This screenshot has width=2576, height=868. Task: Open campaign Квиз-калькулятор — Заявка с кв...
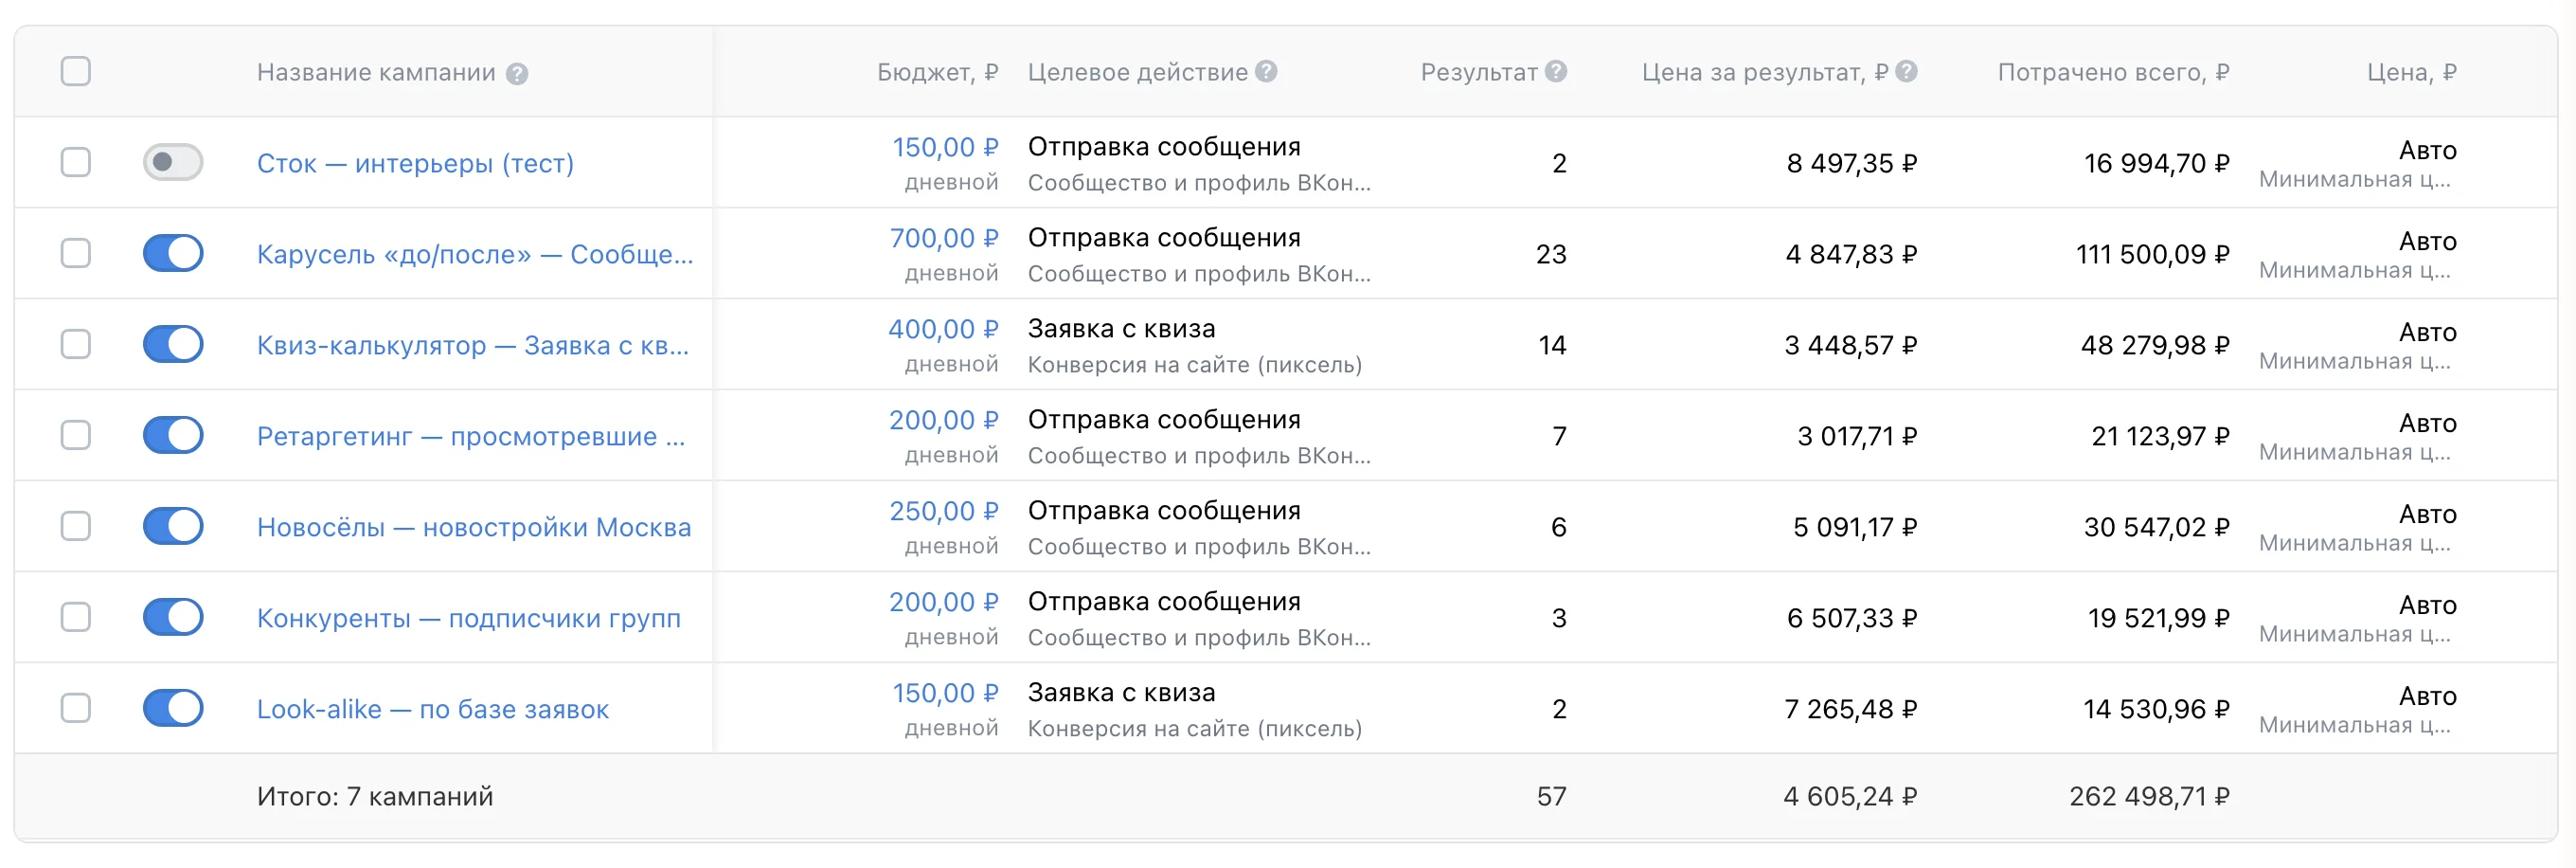[473, 346]
